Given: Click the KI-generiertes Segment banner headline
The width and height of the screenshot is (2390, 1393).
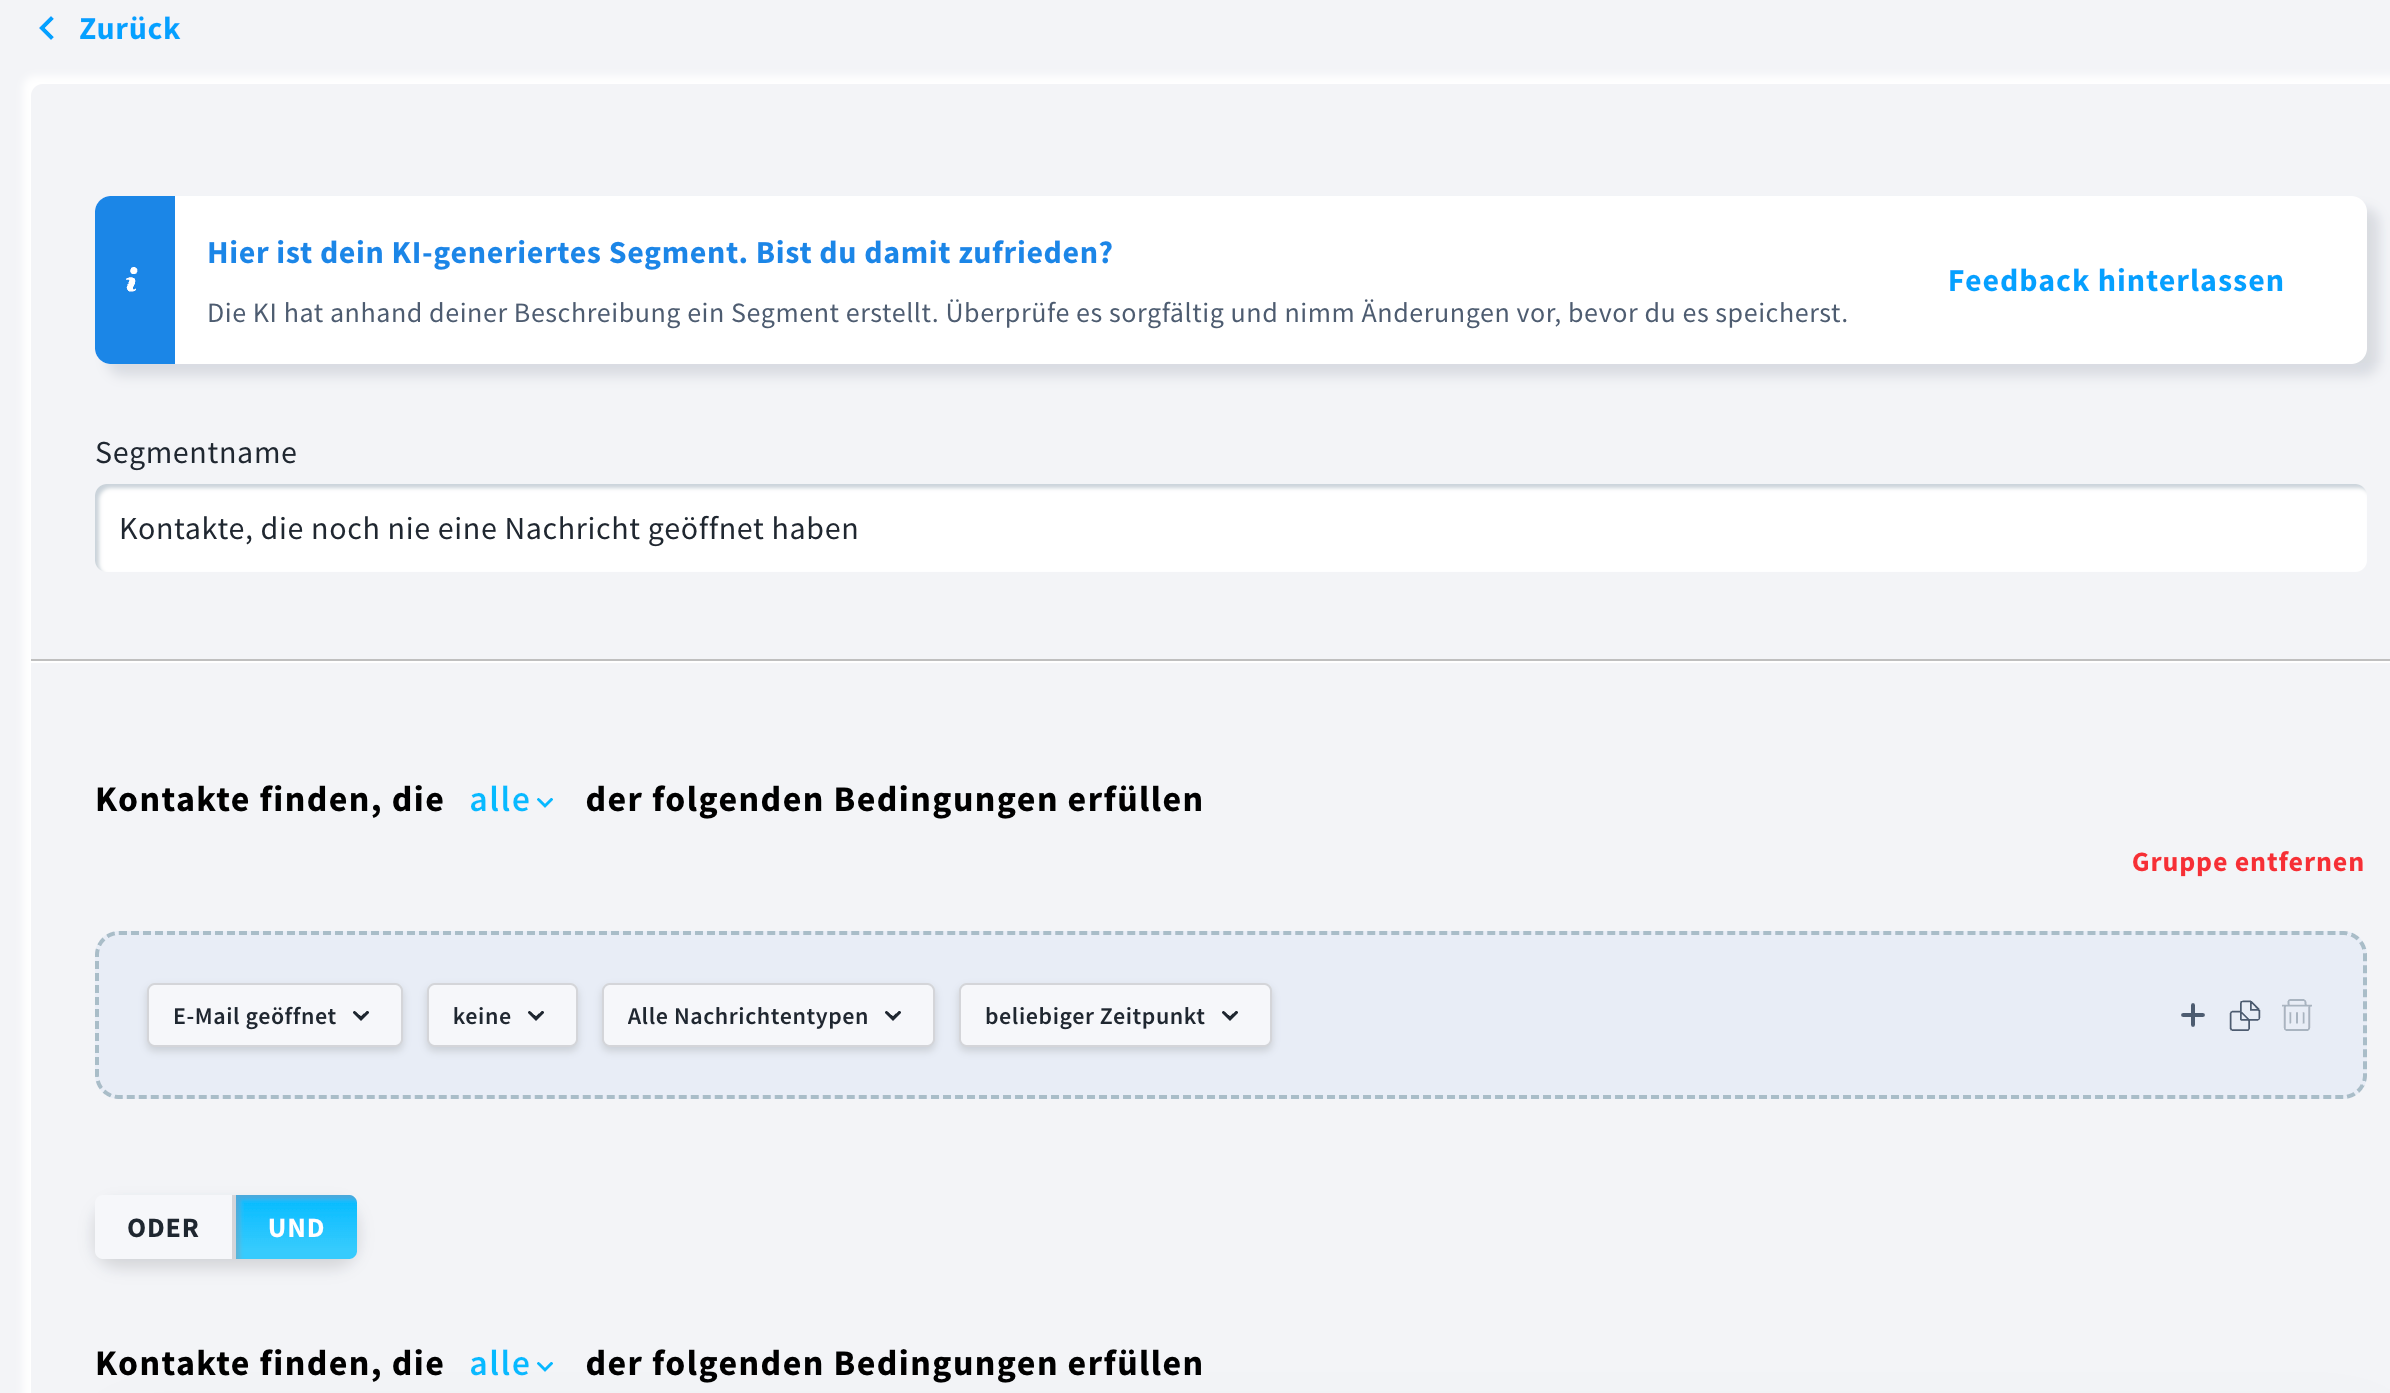Looking at the screenshot, I should point(659,252).
